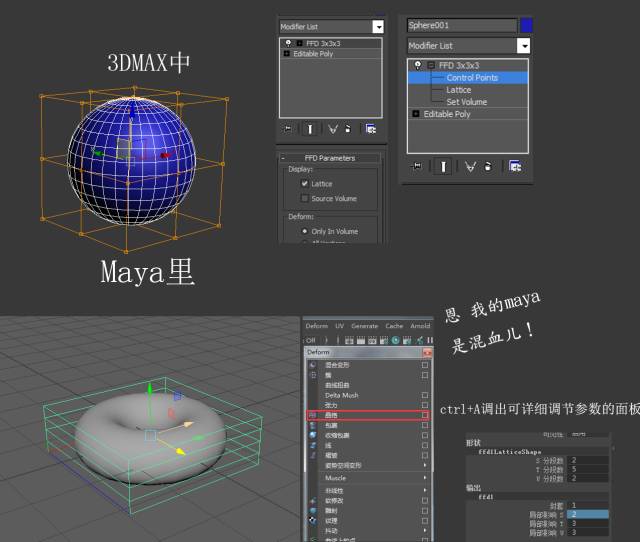The height and width of the screenshot is (542, 640).
Task: Uncheck the Lattice display checkbox
Action: coord(304,184)
